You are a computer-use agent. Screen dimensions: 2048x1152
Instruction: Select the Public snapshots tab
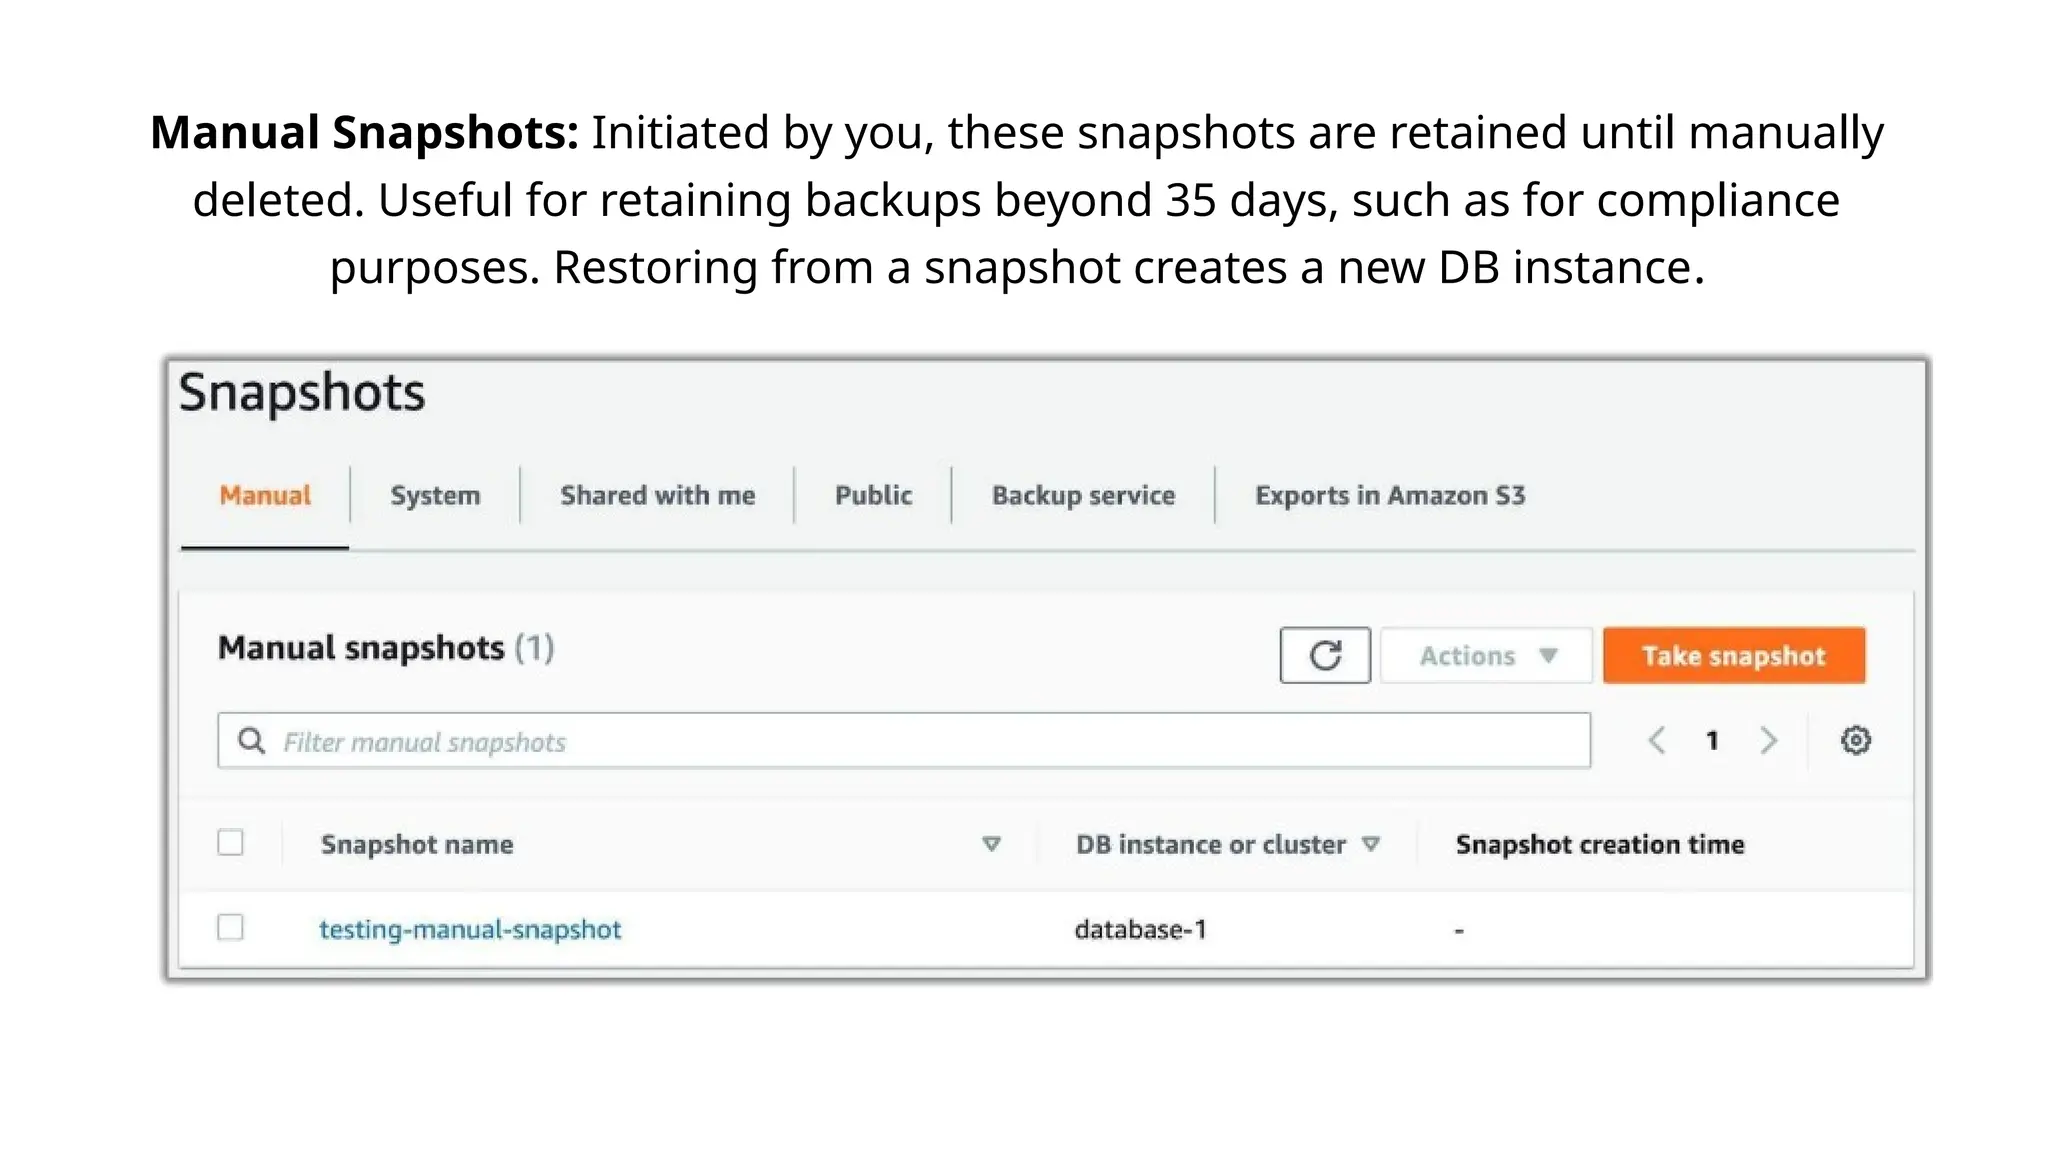[x=873, y=496]
